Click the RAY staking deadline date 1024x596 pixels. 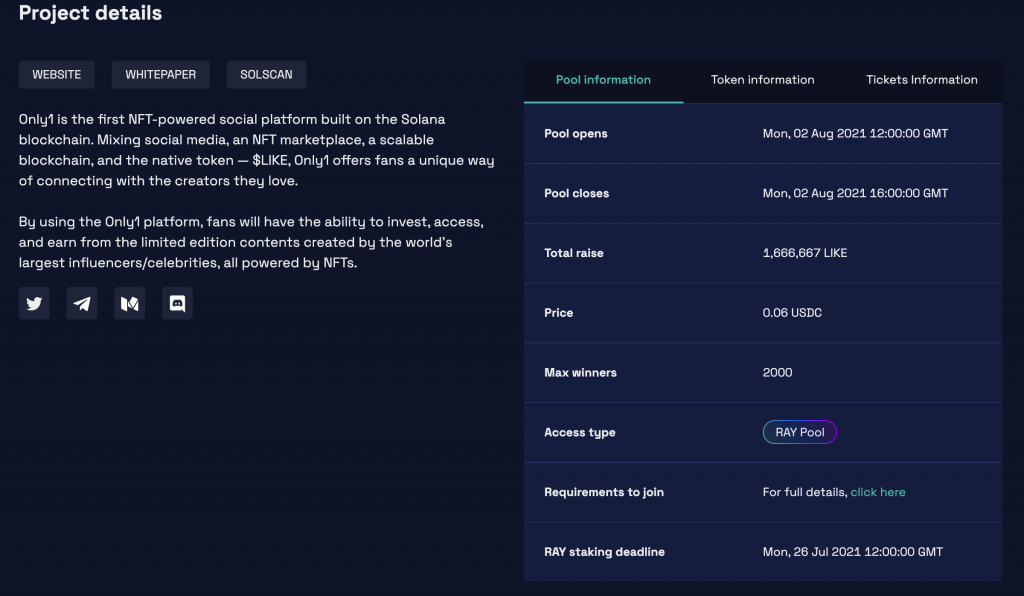click(852, 552)
